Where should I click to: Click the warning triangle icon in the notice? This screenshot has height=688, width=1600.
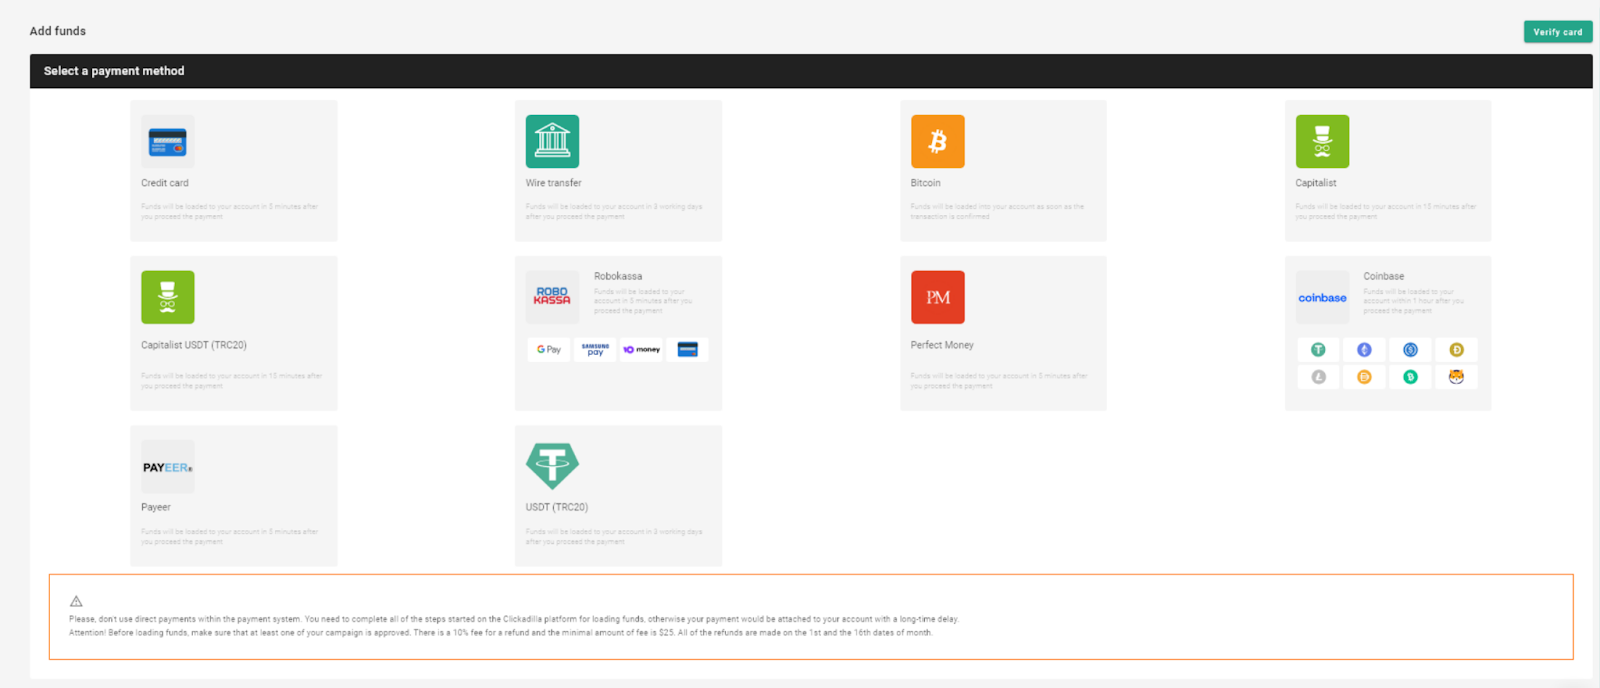(x=76, y=601)
